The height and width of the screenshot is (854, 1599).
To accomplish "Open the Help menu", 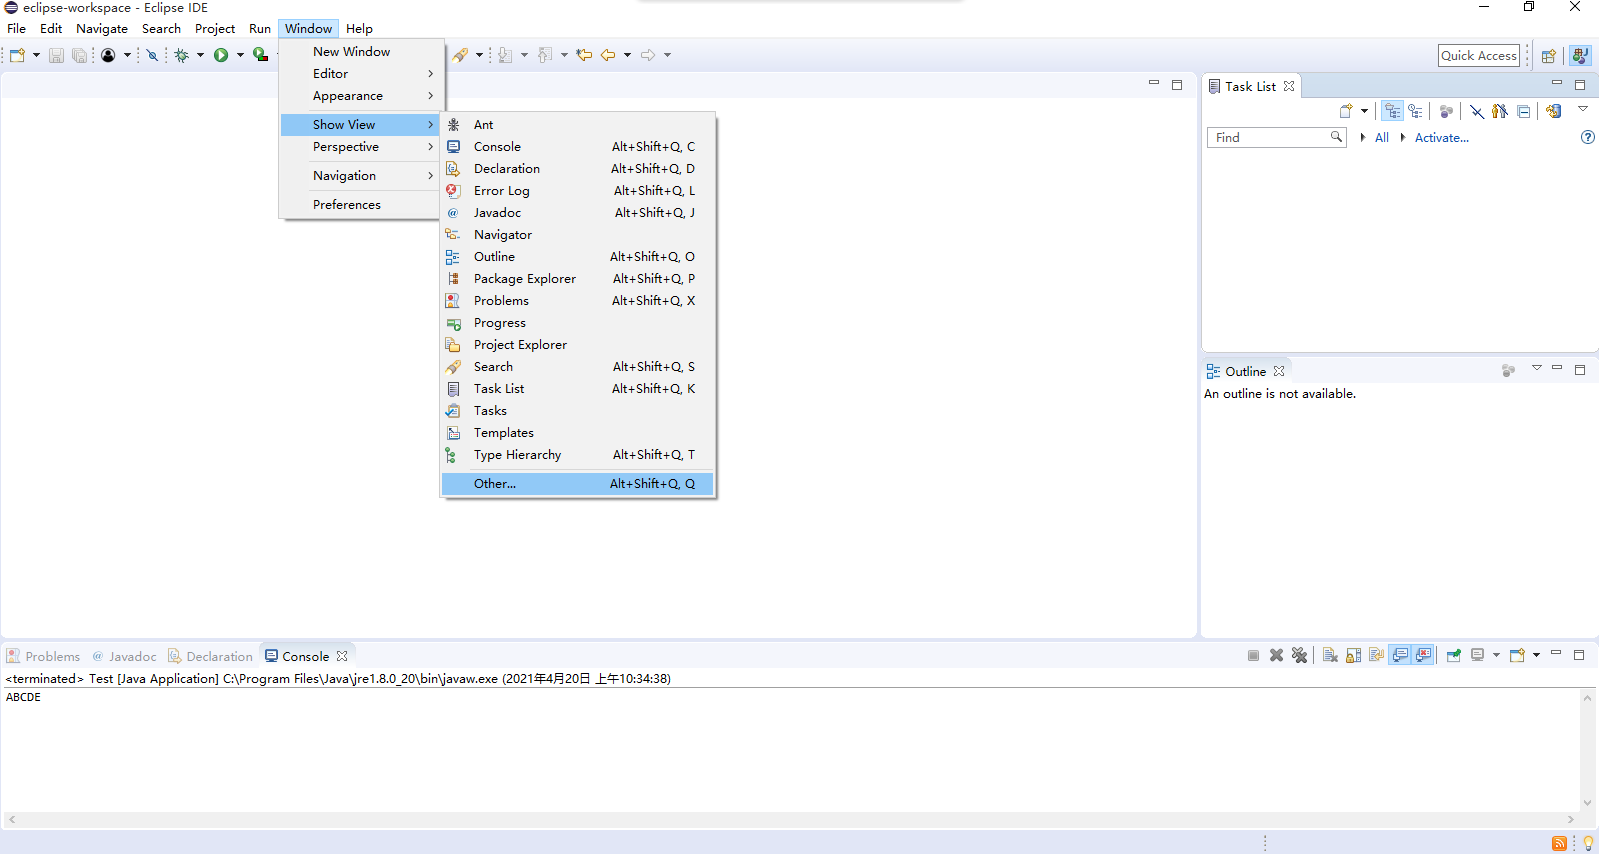I will point(359,28).
